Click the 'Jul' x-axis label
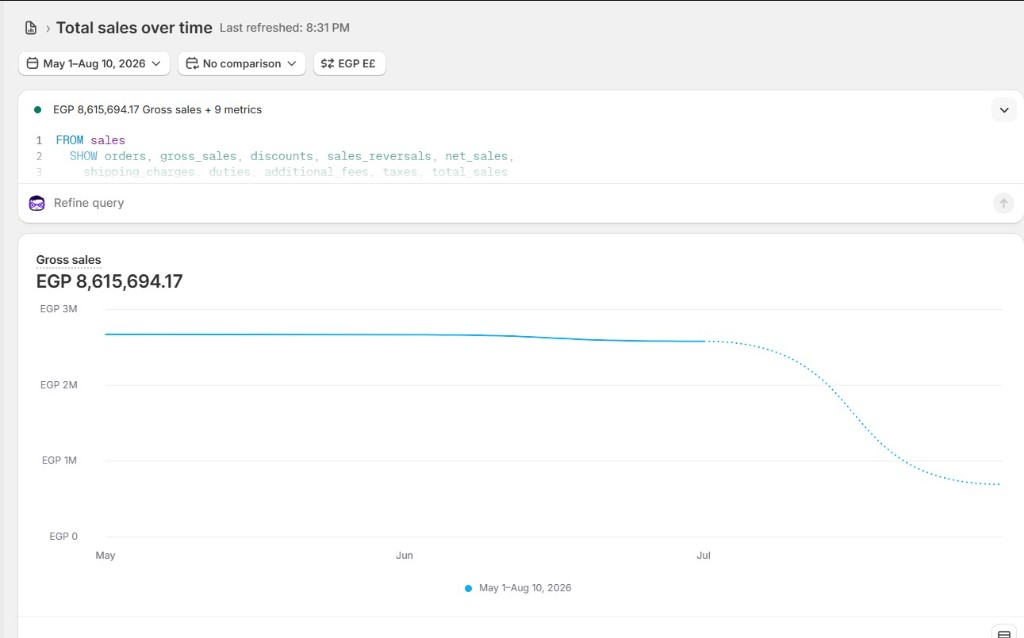The image size is (1024, 638). pyautogui.click(x=703, y=556)
